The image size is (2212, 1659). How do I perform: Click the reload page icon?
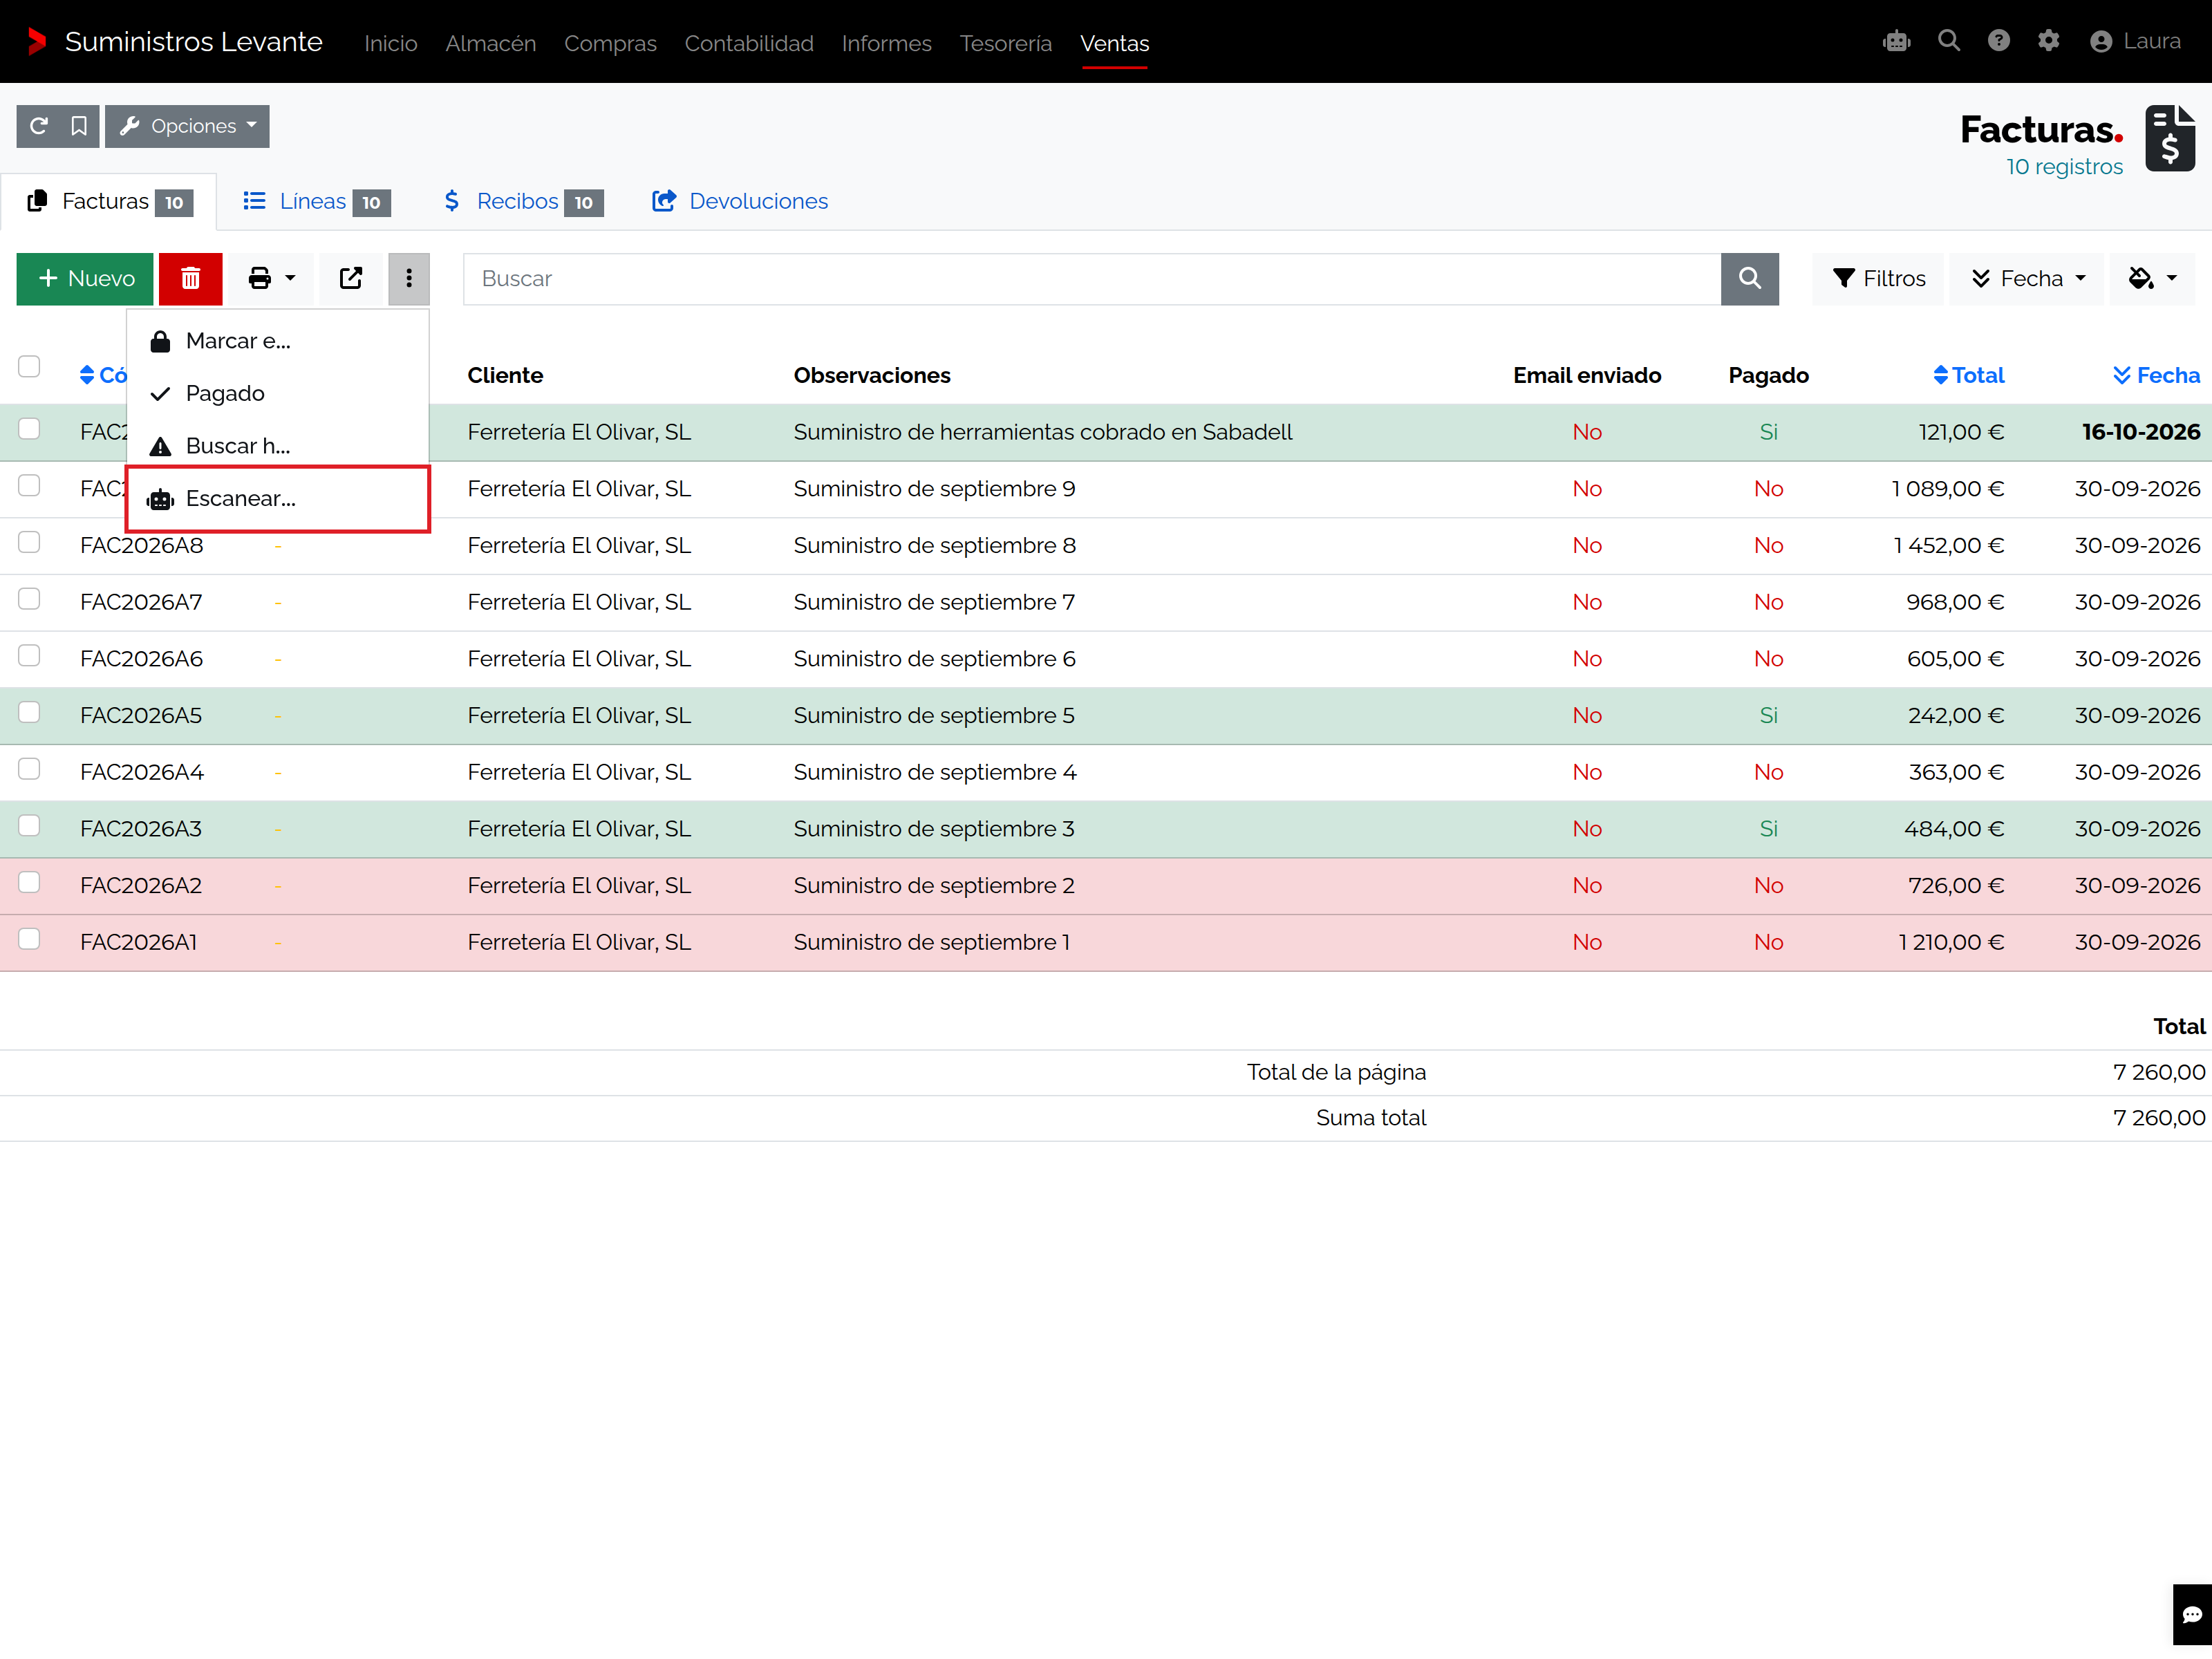click(x=38, y=126)
